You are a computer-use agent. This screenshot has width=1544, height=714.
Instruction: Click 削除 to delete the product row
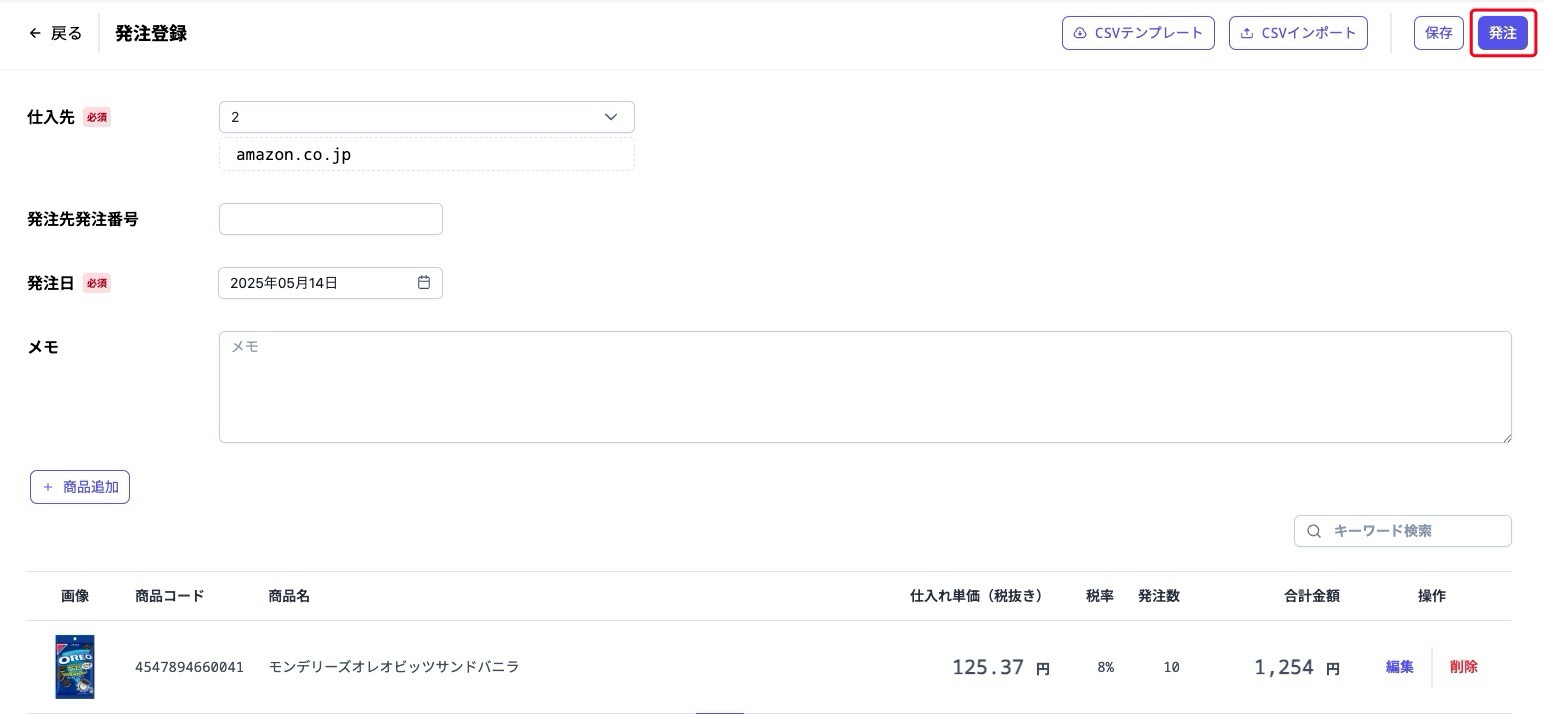tap(1463, 666)
